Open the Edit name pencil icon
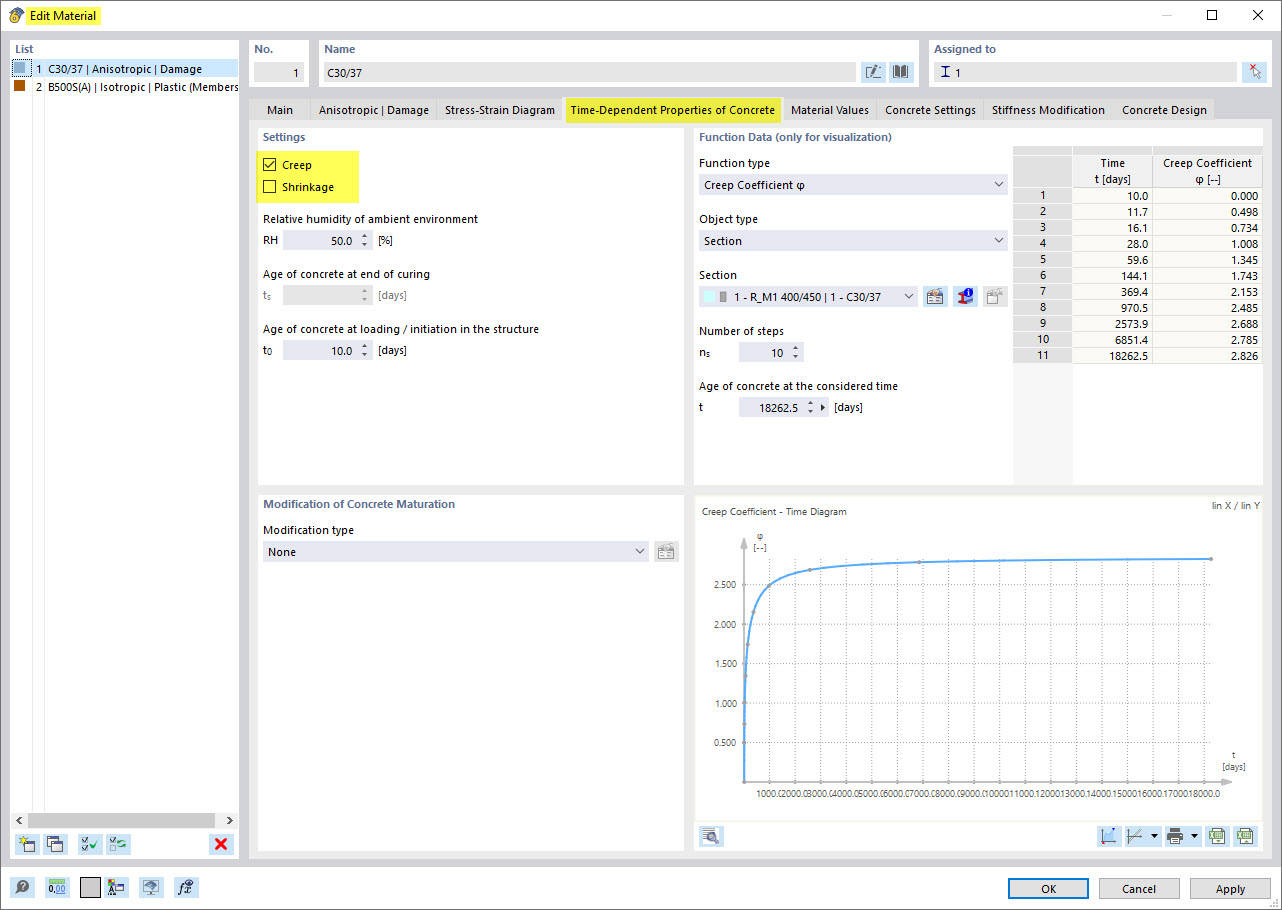The height and width of the screenshot is (910, 1282). (873, 71)
